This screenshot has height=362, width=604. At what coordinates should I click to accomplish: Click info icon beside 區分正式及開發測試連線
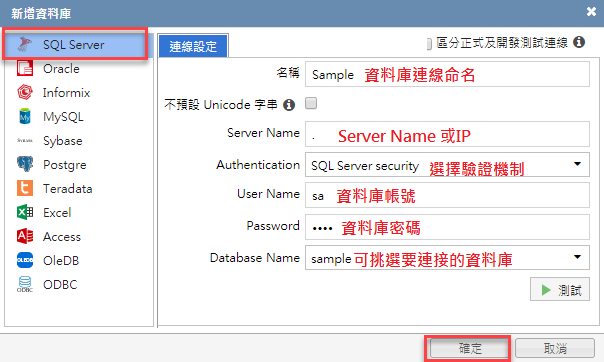coord(579,42)
